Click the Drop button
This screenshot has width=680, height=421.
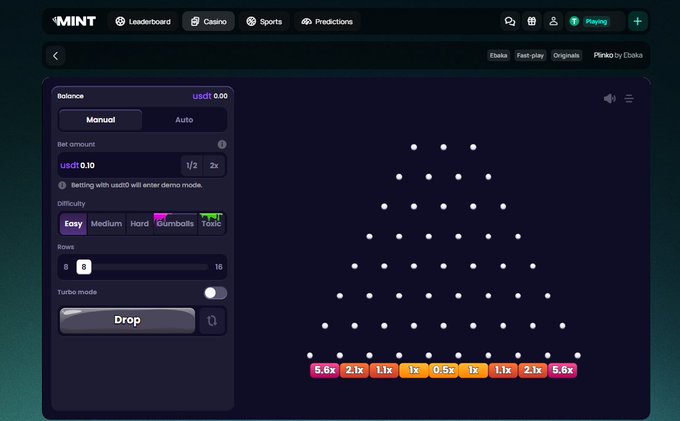click(127, 320)
